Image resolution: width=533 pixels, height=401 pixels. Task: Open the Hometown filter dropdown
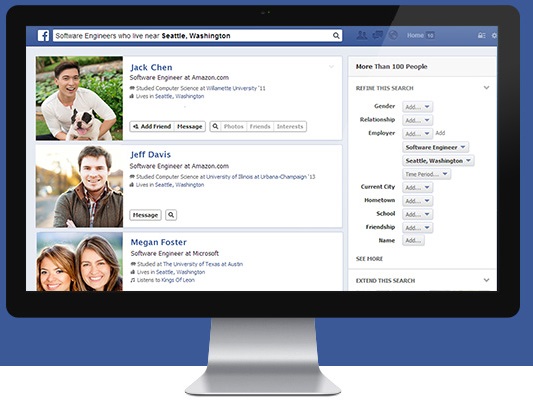pyautogui.click(x=417, y=201)
